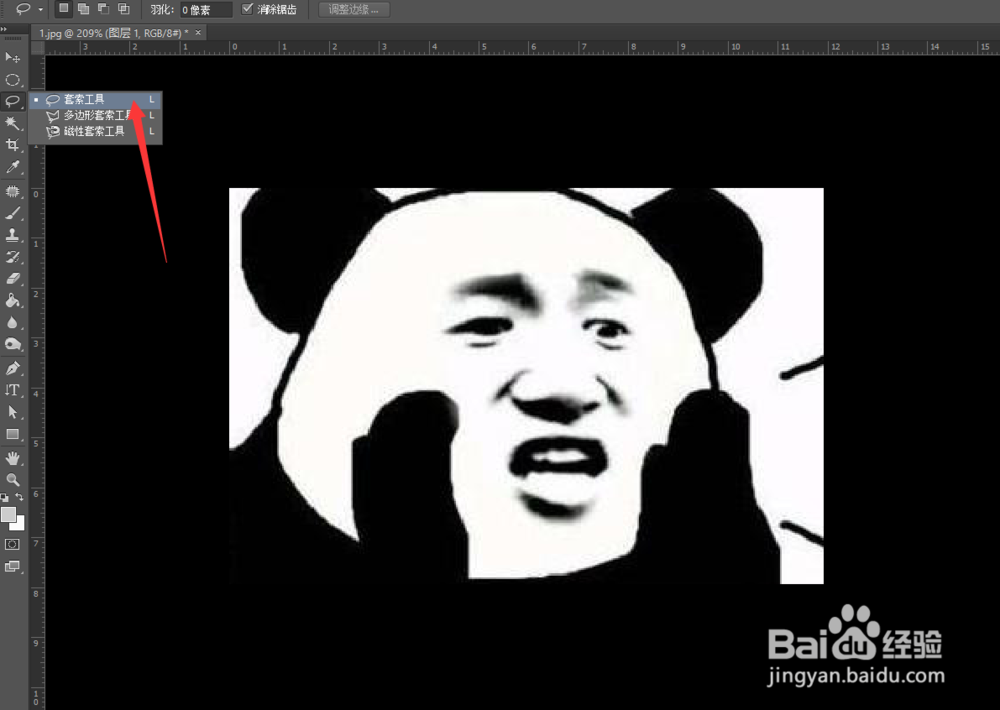Screen dimensions: 1000x710
Task: Select the Path Selection tool
Action: (x=12, y=412)
